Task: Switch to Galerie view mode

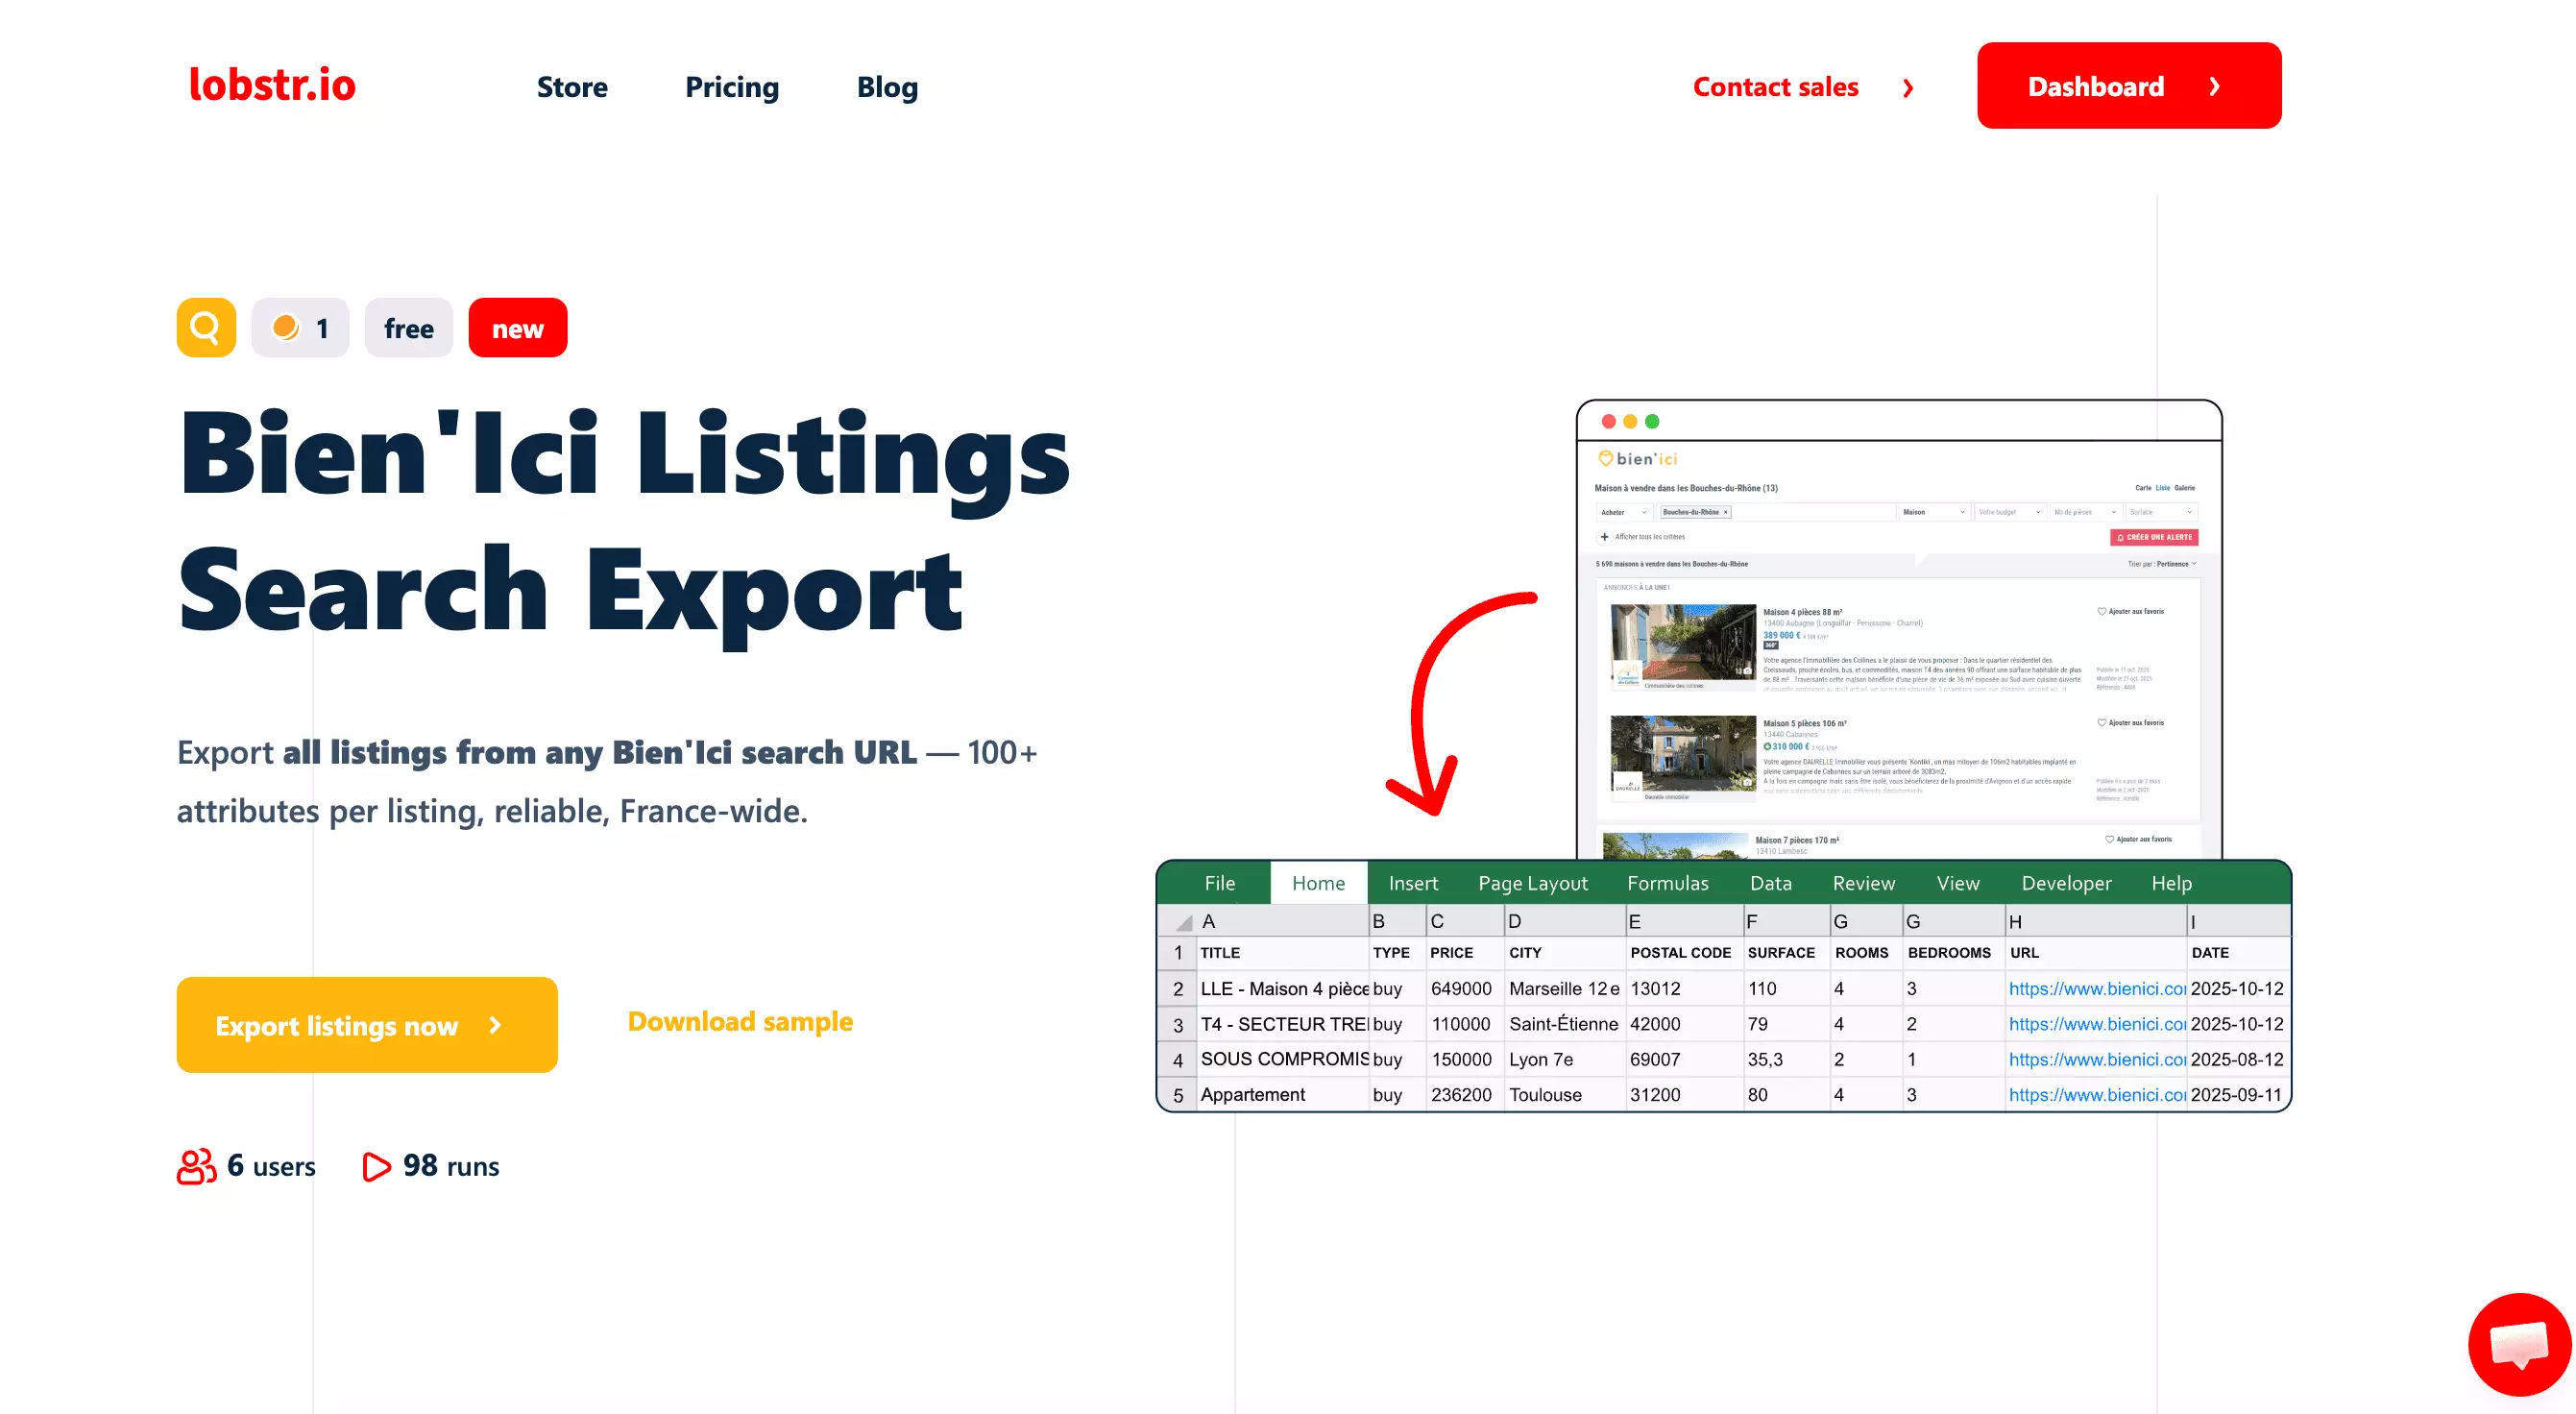Action: (2186, 488)
